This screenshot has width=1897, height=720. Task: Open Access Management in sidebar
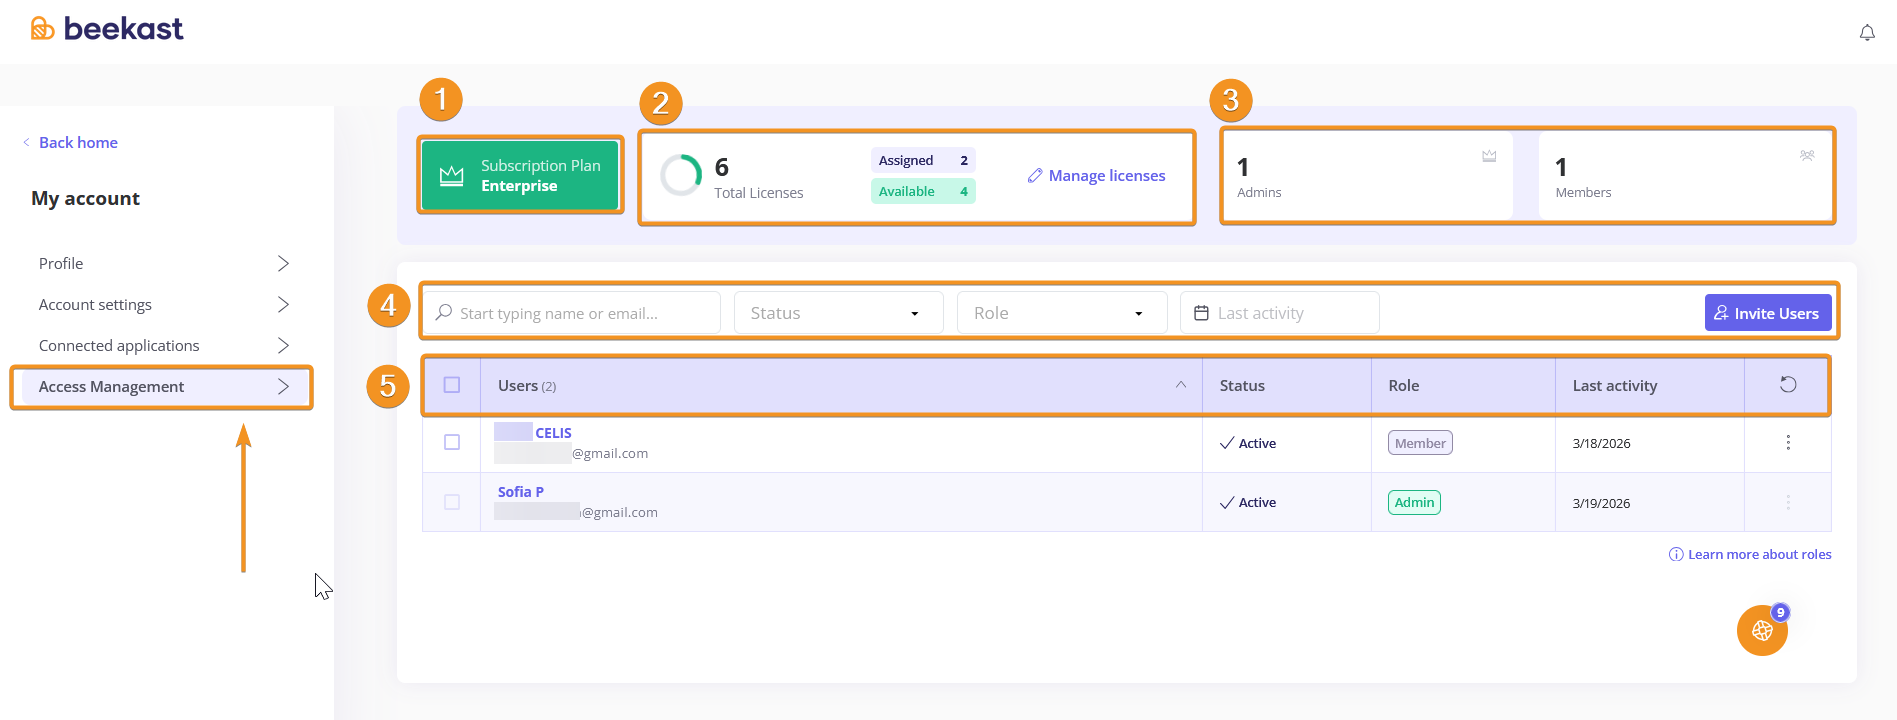[x=162, y=387]
